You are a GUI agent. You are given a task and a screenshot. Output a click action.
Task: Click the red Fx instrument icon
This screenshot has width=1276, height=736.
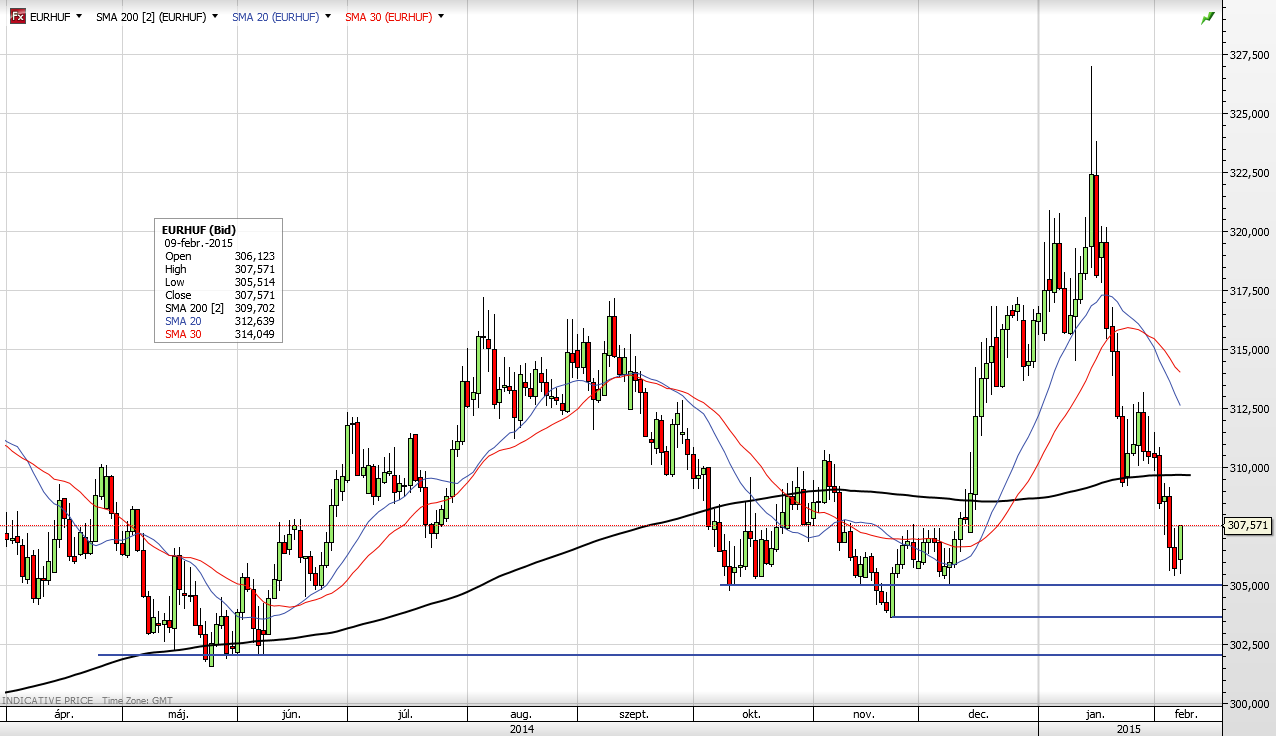tap(17, 17)
